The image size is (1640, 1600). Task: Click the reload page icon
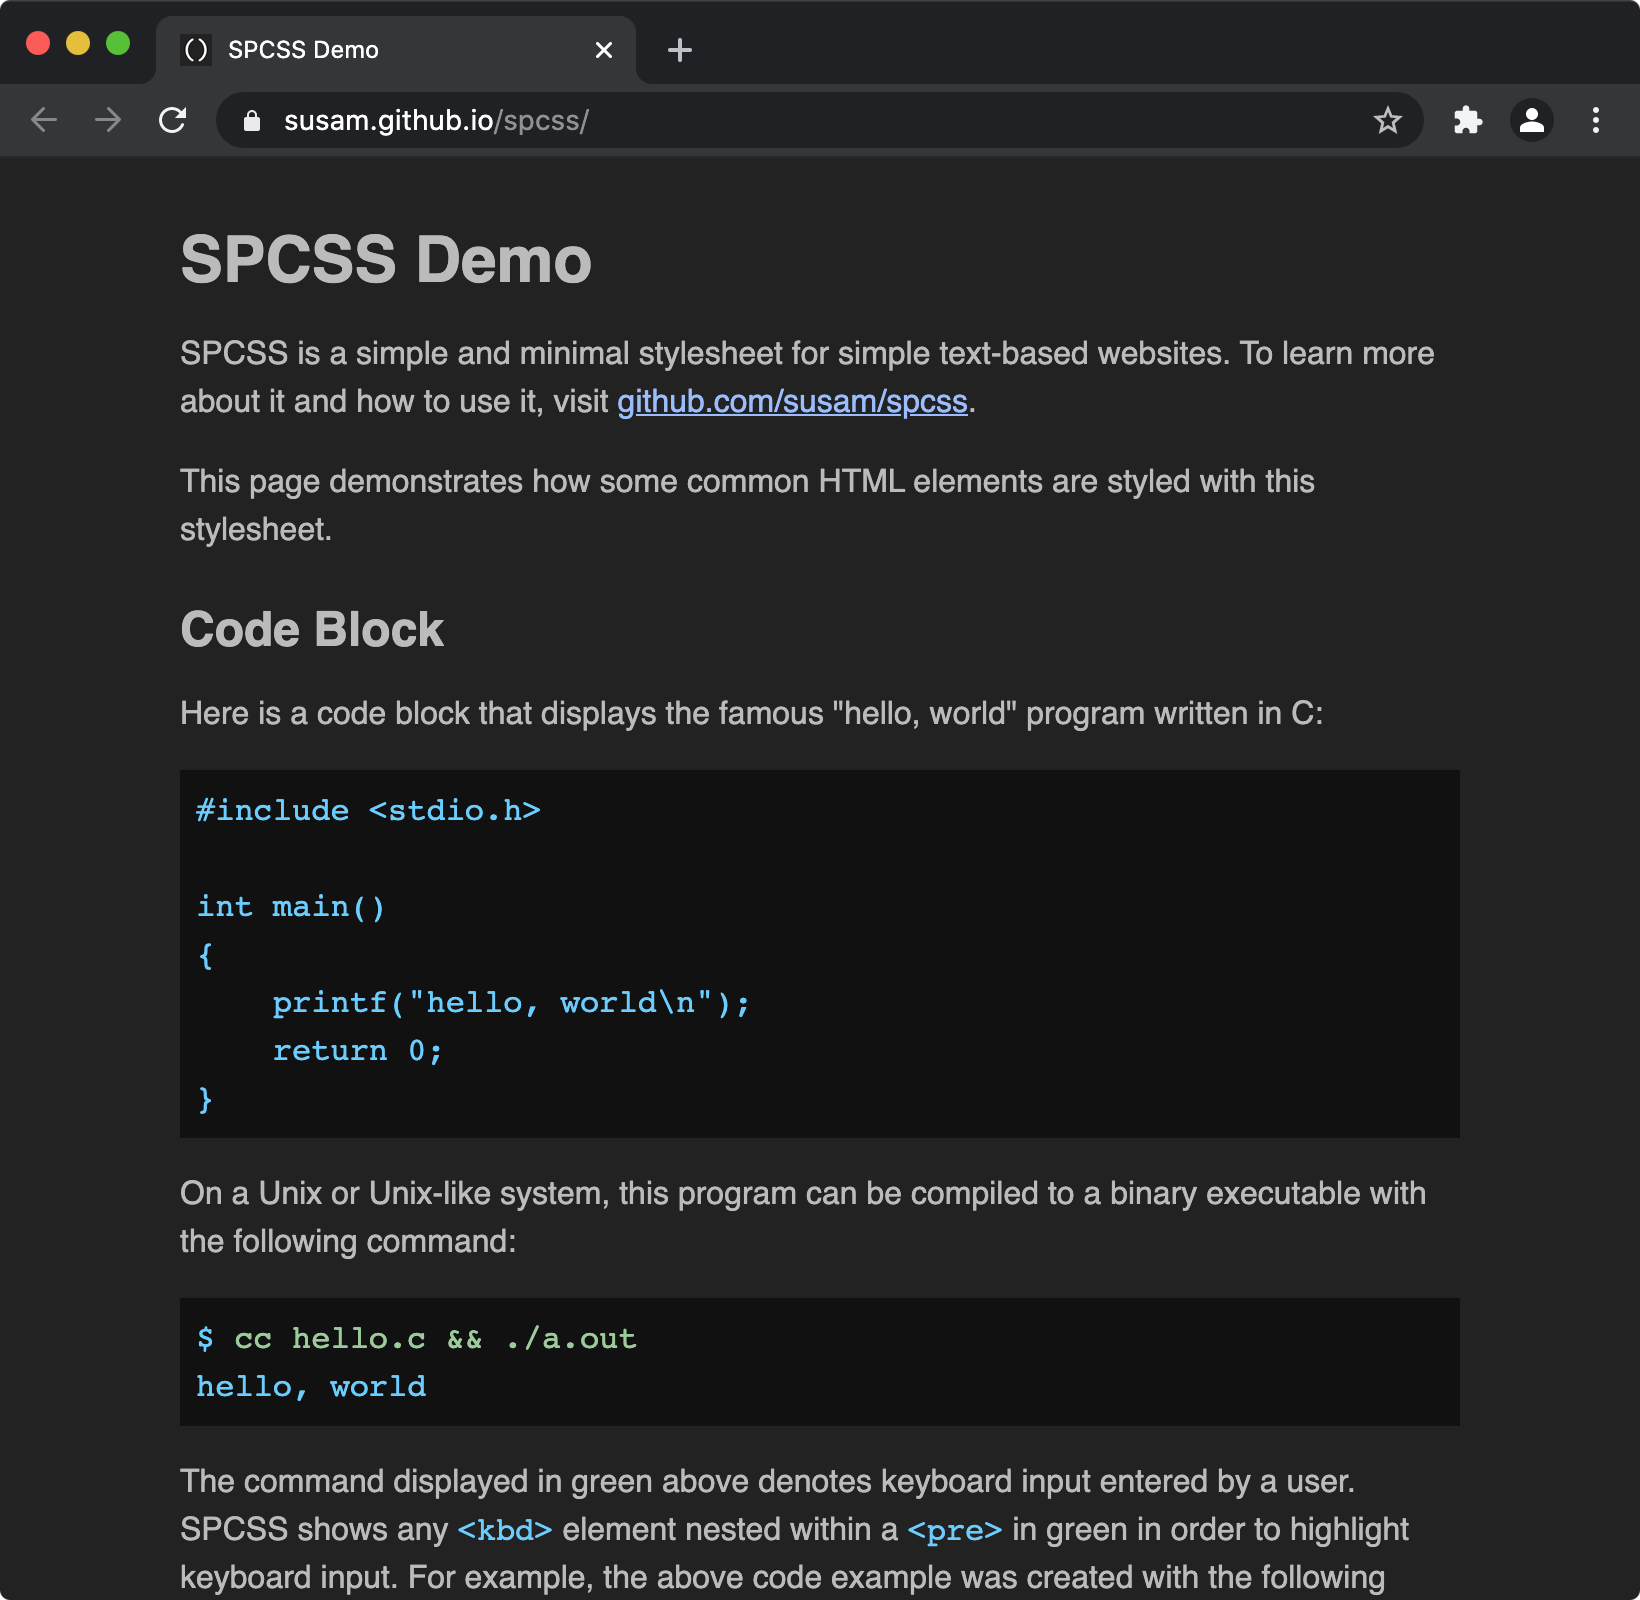[x=173, y=120]
